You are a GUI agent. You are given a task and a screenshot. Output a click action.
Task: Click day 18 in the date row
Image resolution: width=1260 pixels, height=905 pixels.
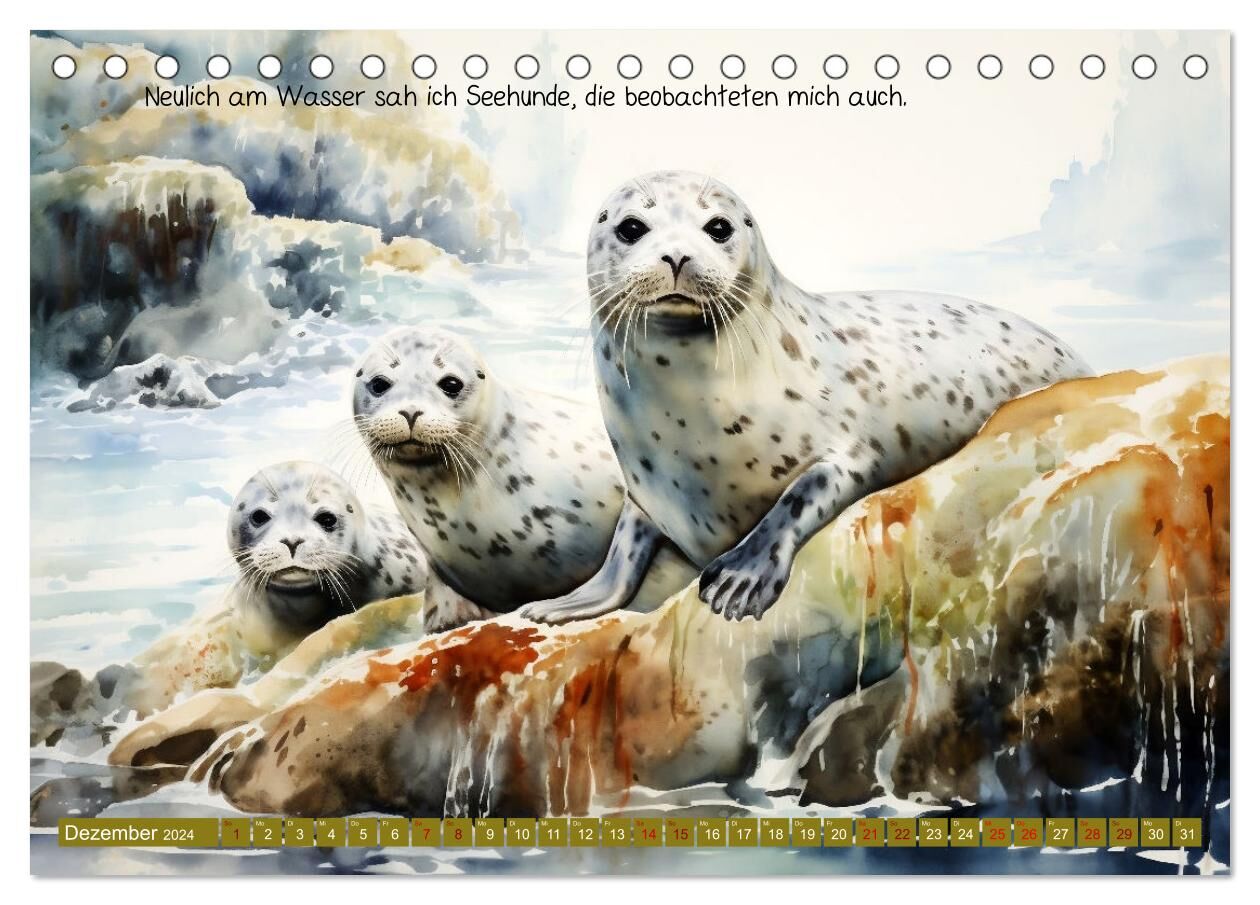coord(775,834)
